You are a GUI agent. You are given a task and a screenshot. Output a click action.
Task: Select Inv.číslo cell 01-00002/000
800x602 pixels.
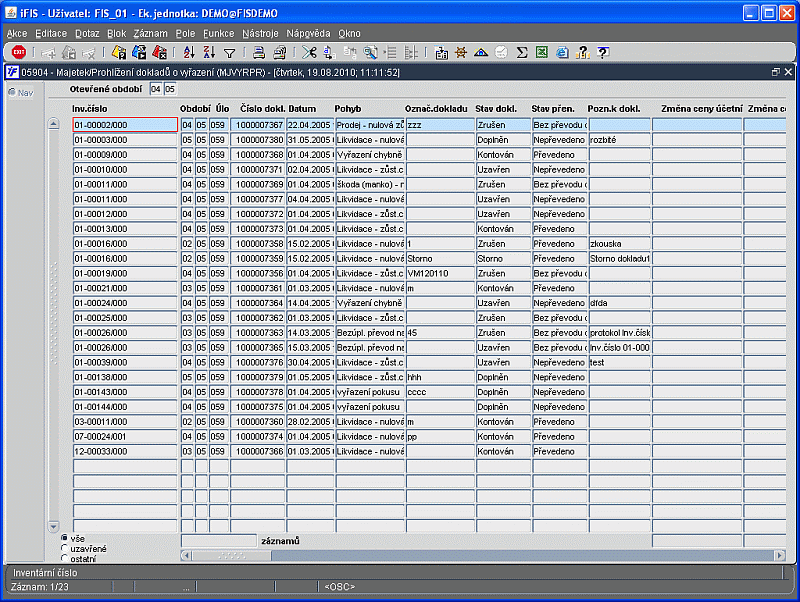[x=125, y=125]
